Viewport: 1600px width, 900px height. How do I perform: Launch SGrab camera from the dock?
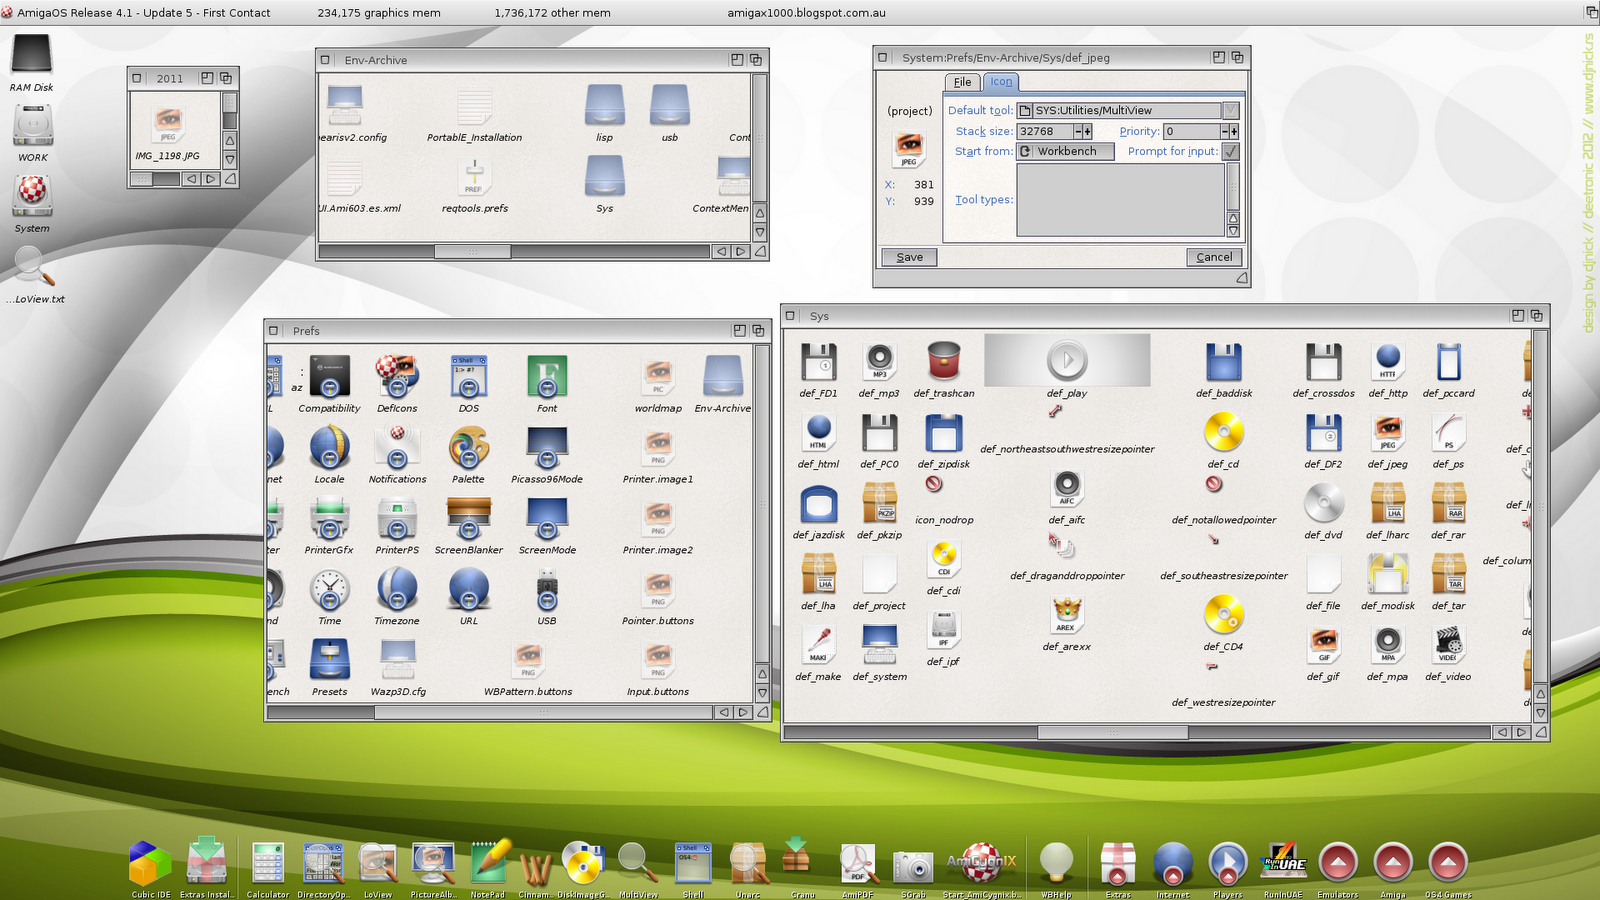click(x=913, y=865)
